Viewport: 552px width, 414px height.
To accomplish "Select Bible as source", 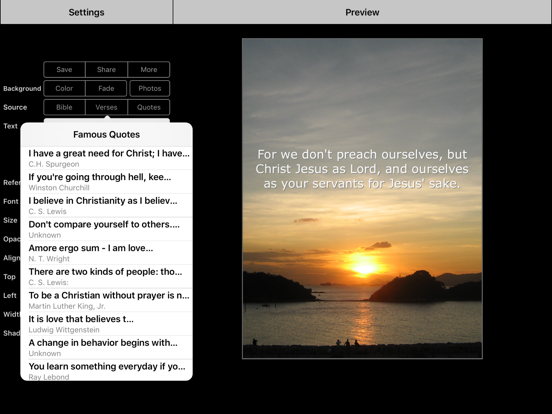I will point(64,107).
